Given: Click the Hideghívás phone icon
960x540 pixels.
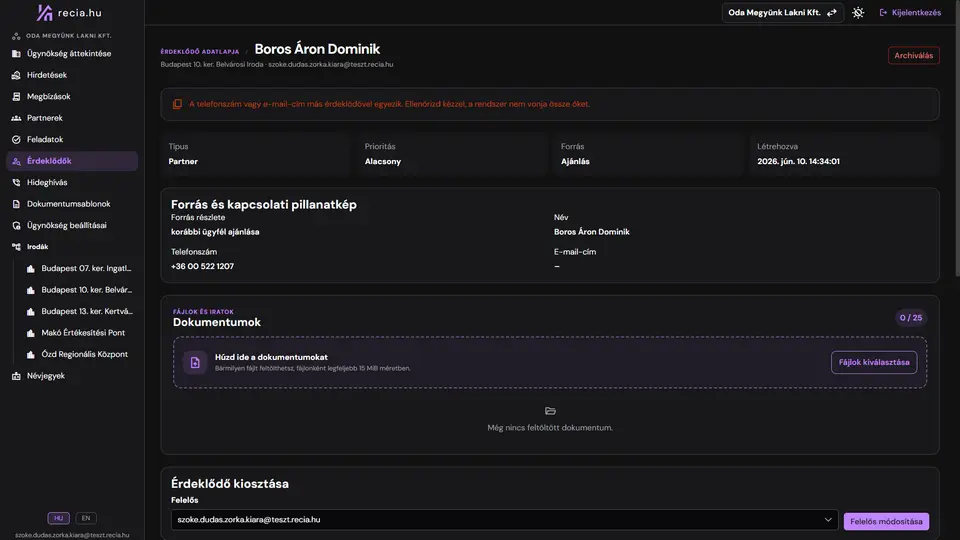Looking at the screenshot, I should (17, 182).
